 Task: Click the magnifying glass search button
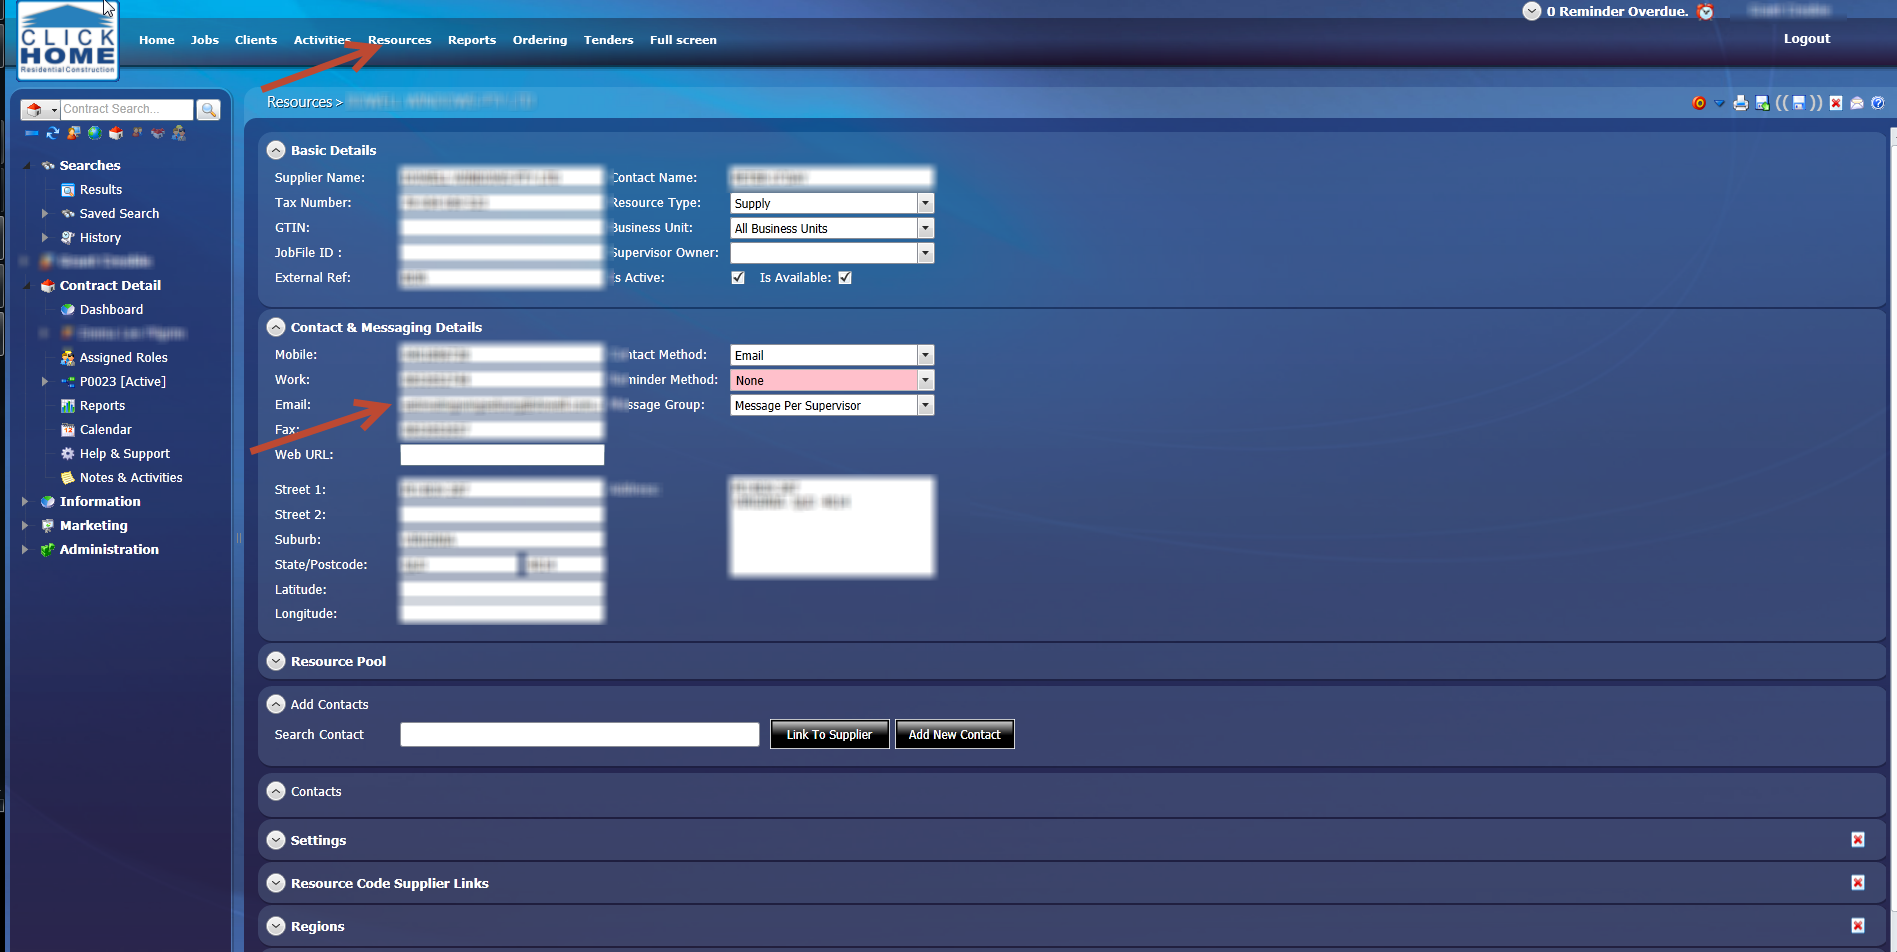pyautogui.click(x=208, y=109)
